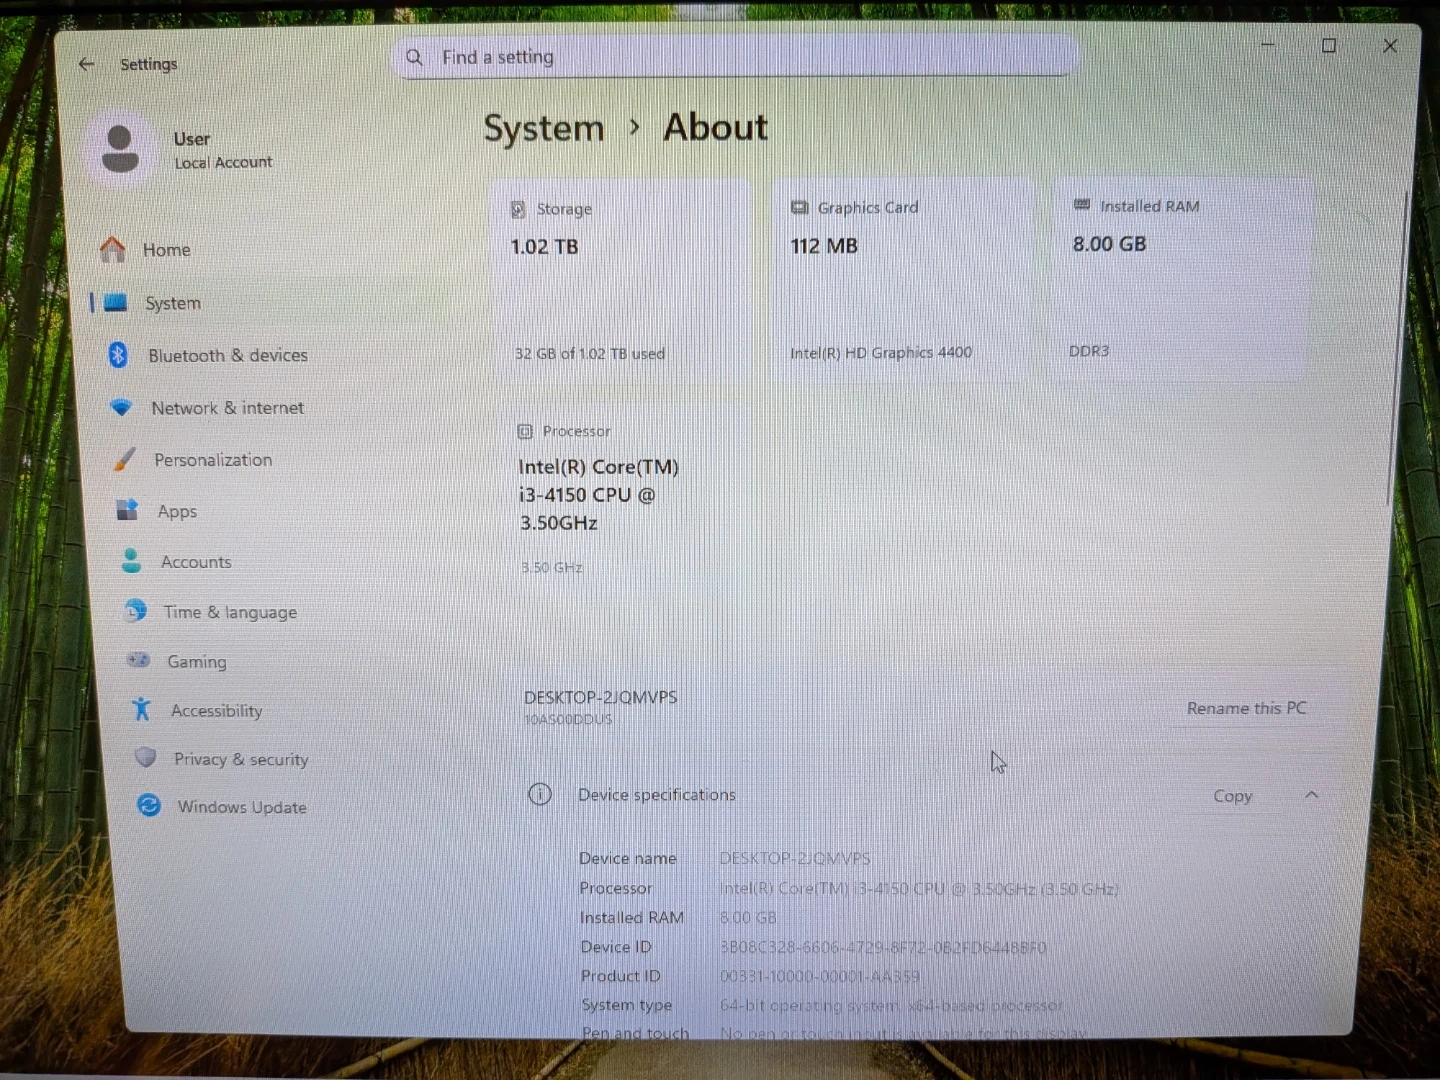Click the Gaming controller icon

click(138, 660)
